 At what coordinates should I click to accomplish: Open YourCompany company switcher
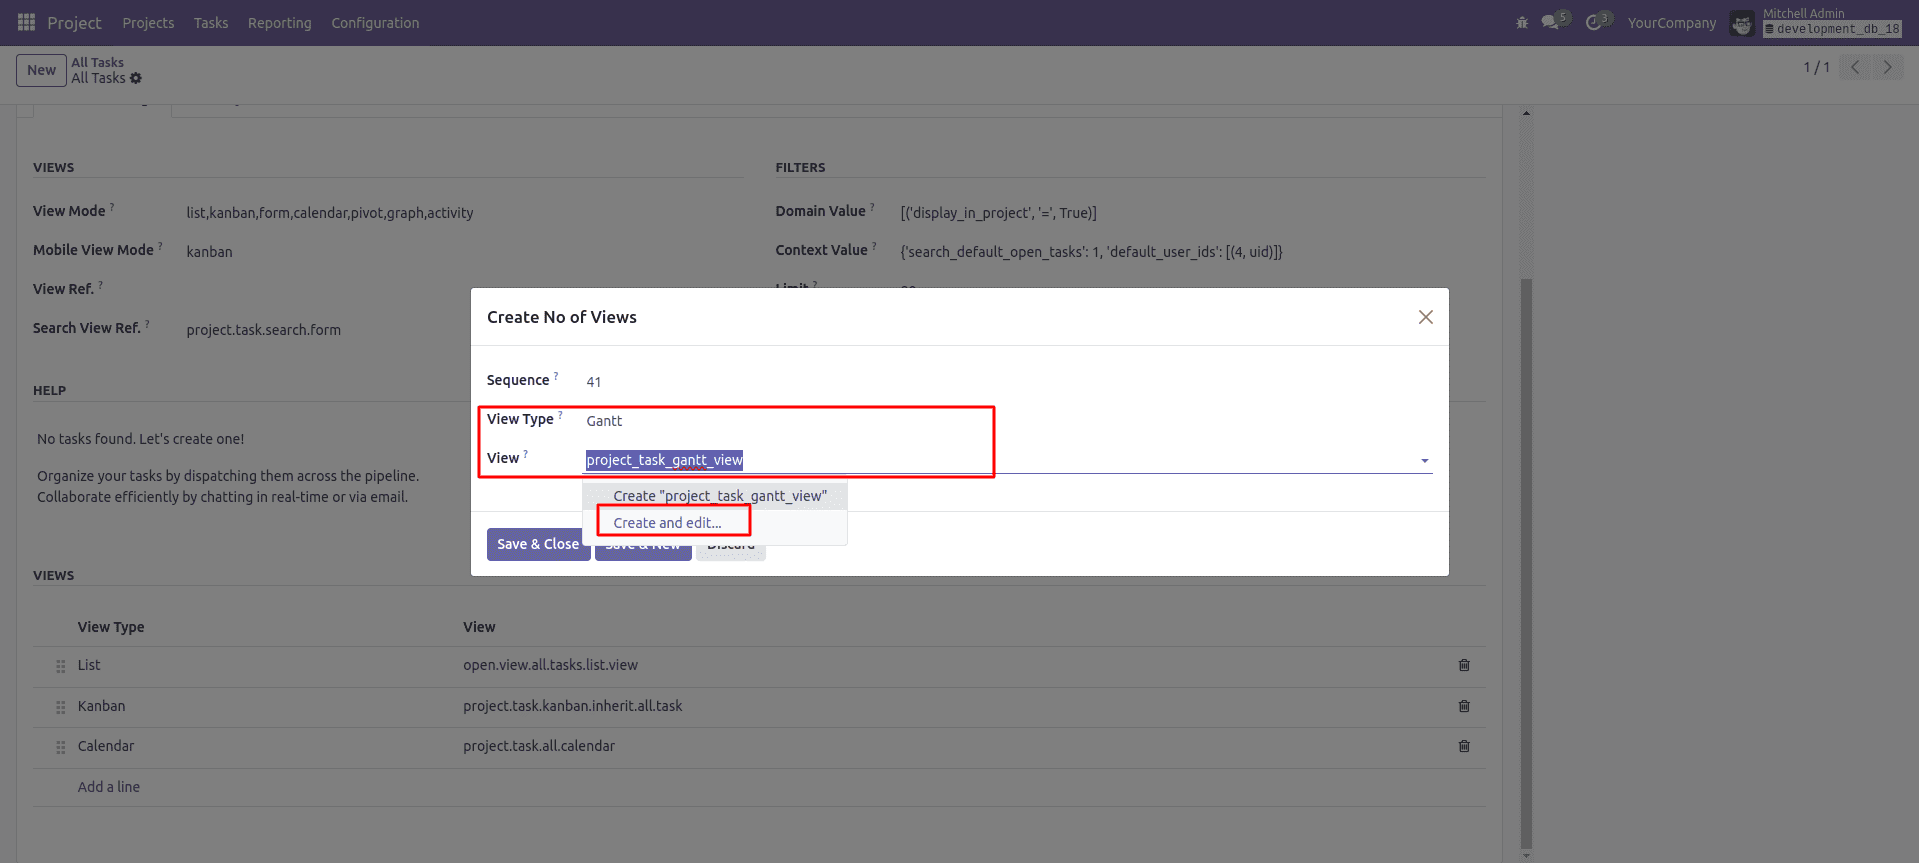click(x=1671, y=23)
